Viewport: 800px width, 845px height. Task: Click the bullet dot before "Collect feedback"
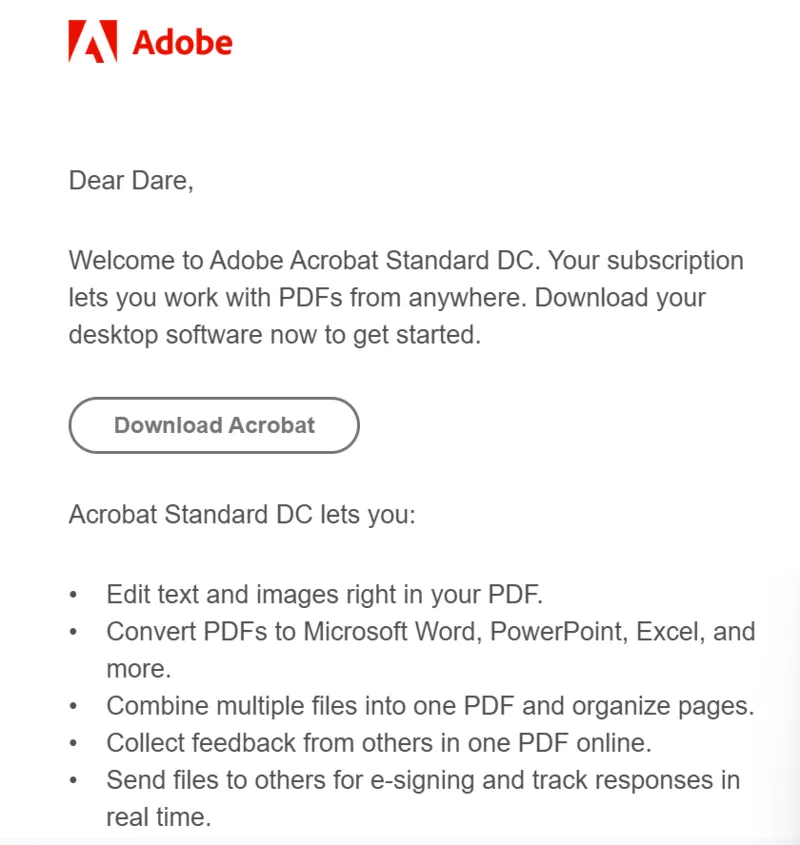(x=73, y=743)
